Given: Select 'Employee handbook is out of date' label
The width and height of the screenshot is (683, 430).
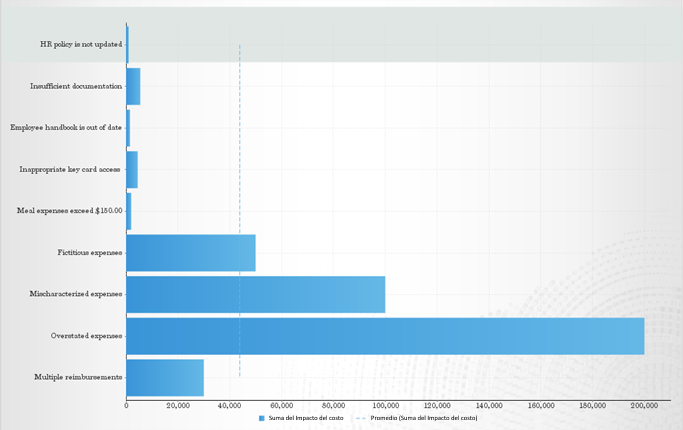Looking at the screenshot, I should pos(66,128).
